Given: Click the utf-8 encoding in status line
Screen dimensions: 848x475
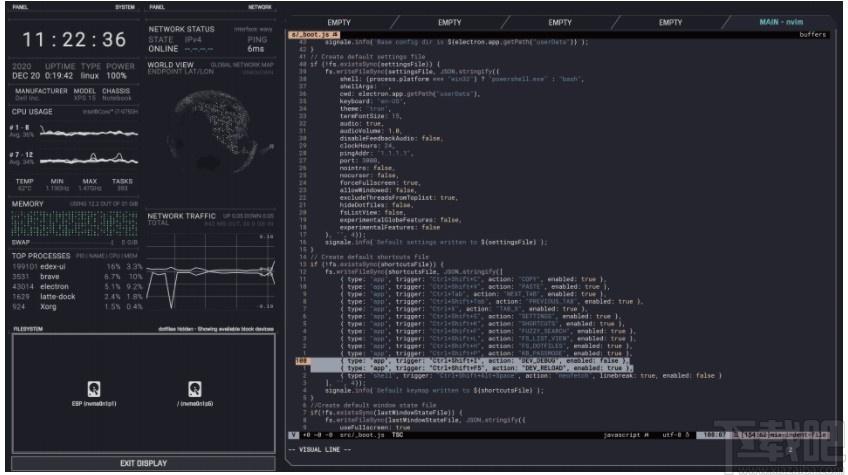Looking at the screenshot, I should click(672, 435).
